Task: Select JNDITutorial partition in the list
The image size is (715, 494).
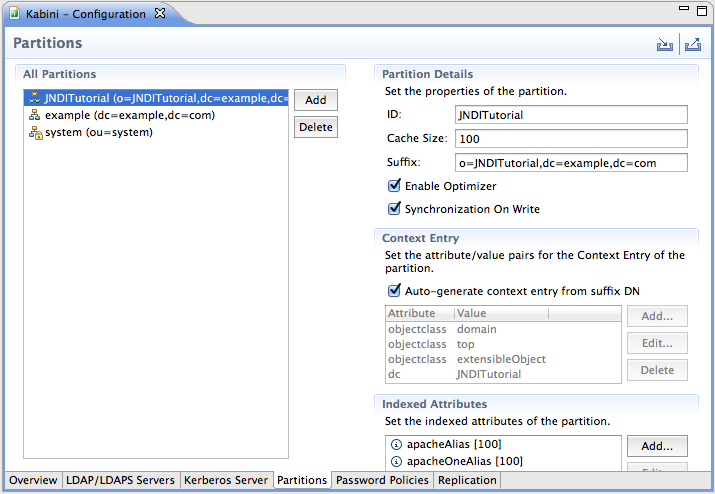Action: pos(156,98)
